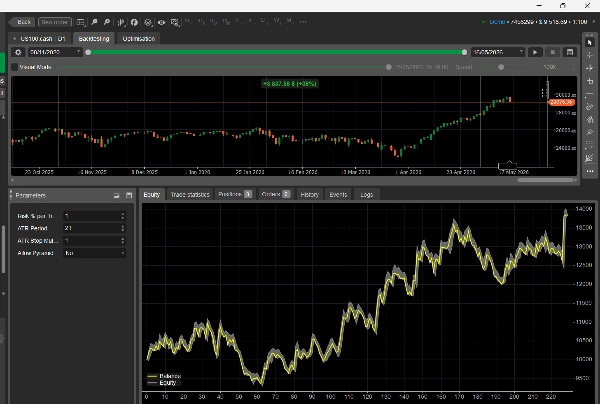The image size is (600, 404).
Task: Save parameters with panel disk icon
Action: 129,195
